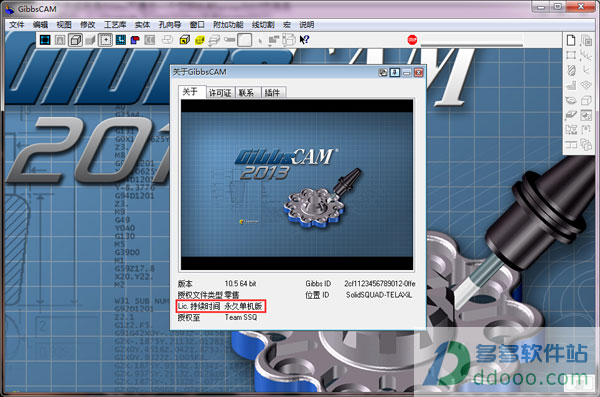
Task: Open the 文件 menu
Action: [16, 25]
